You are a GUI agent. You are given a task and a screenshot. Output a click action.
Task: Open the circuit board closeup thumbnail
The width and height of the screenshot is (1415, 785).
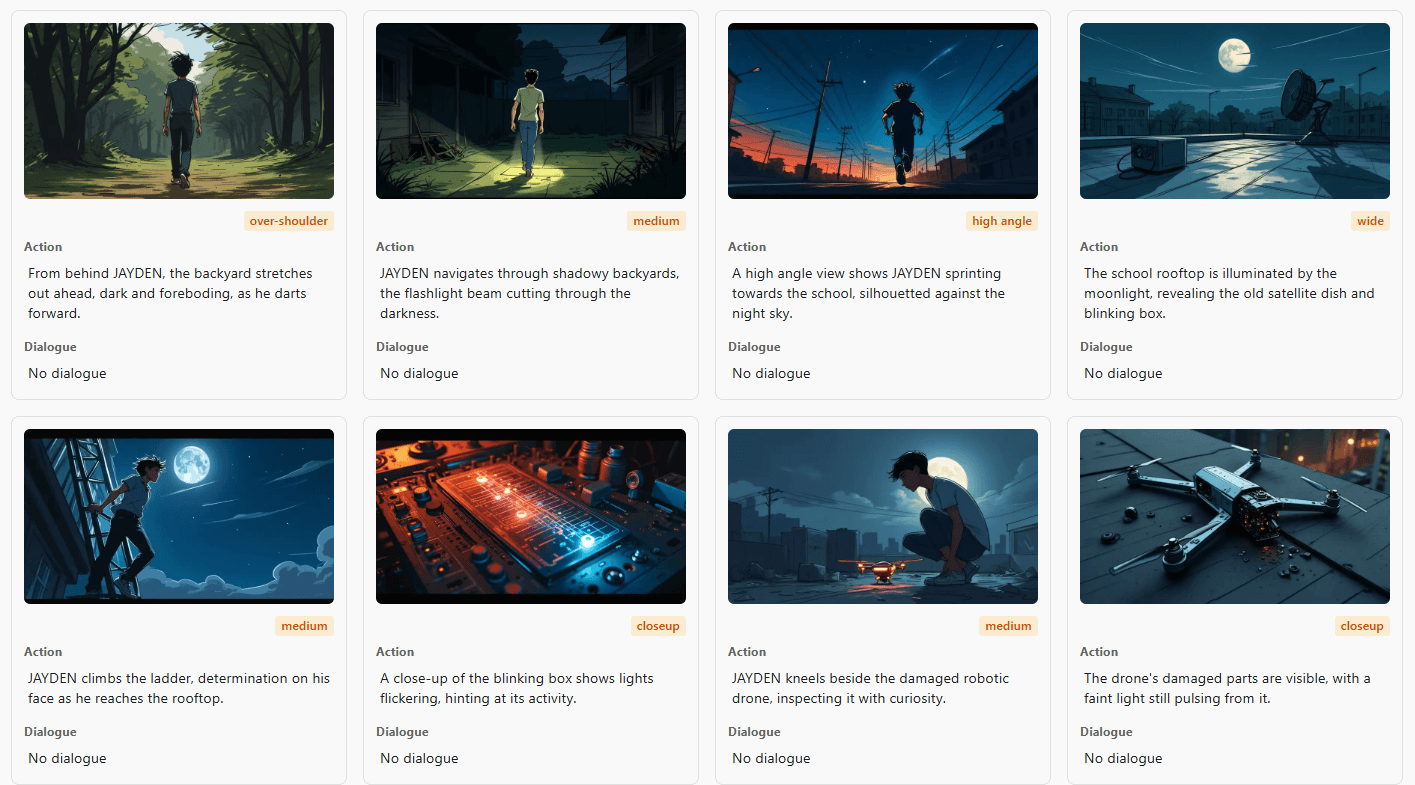pos(530,516)
